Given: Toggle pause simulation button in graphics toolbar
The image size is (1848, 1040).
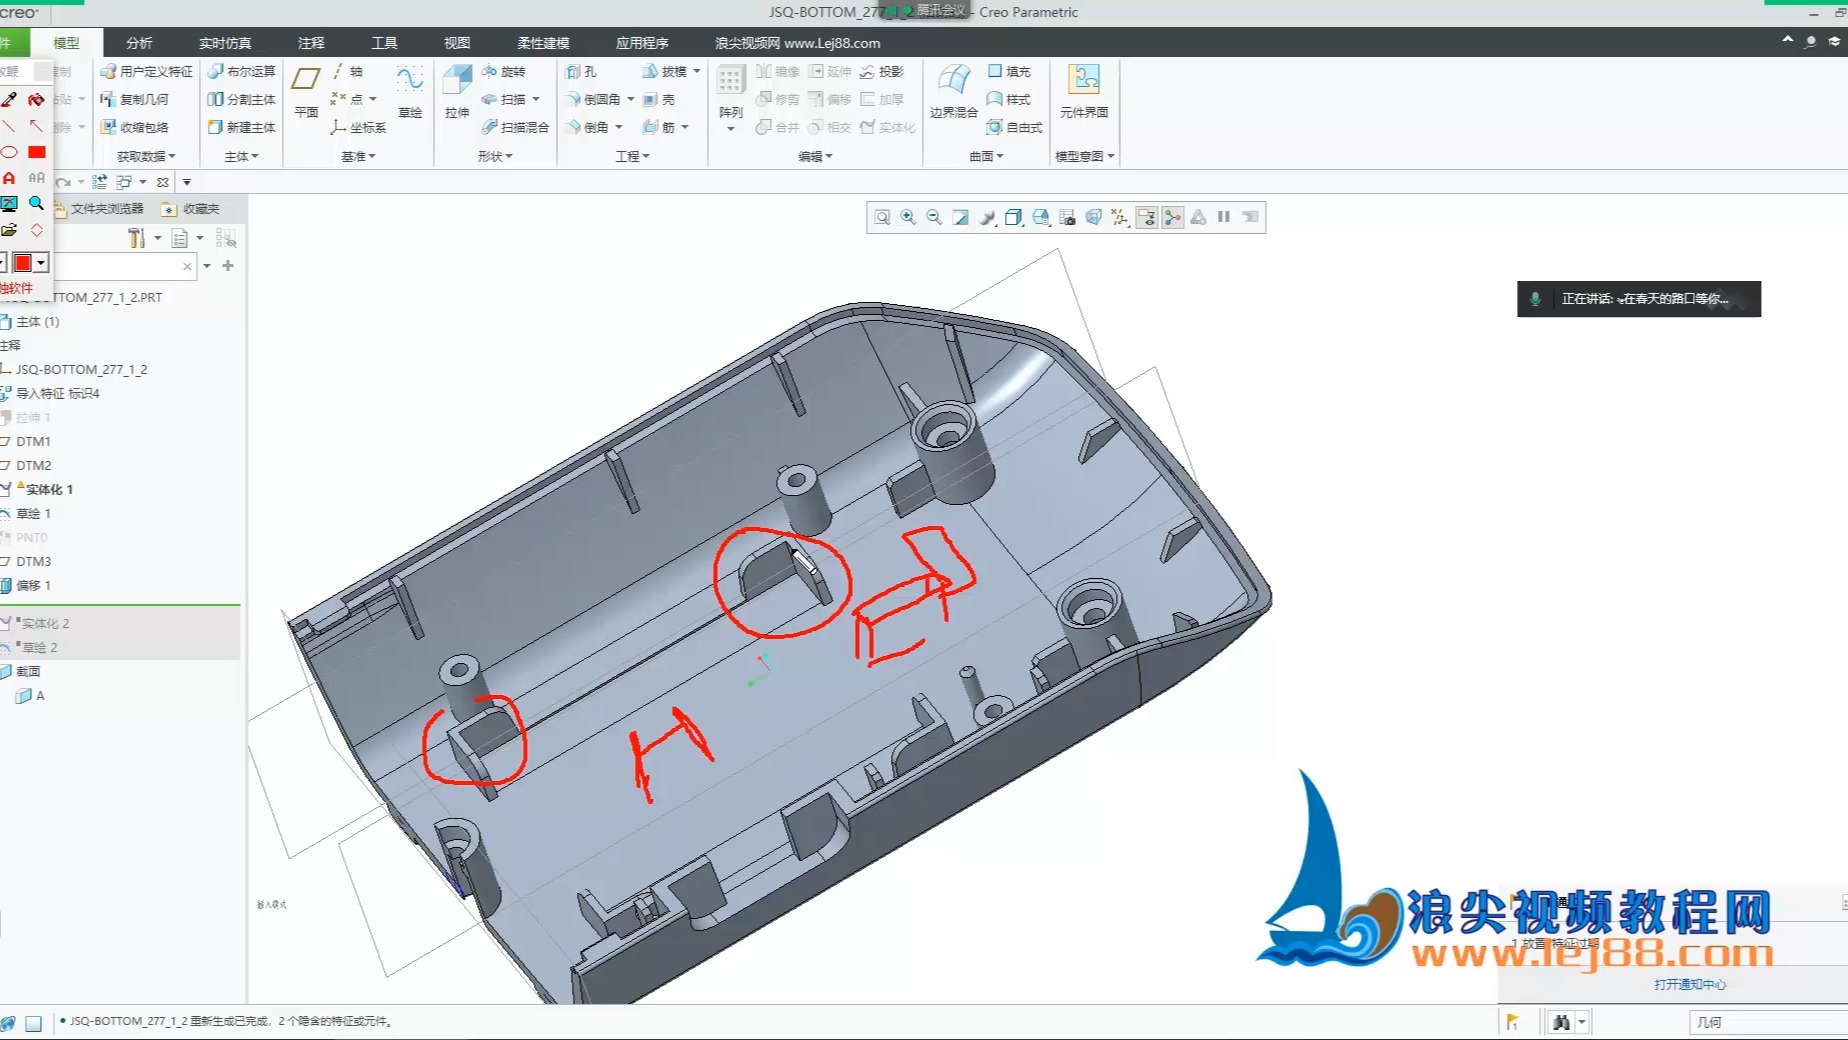Looking at the screenshot, I should coord(1224,217).
